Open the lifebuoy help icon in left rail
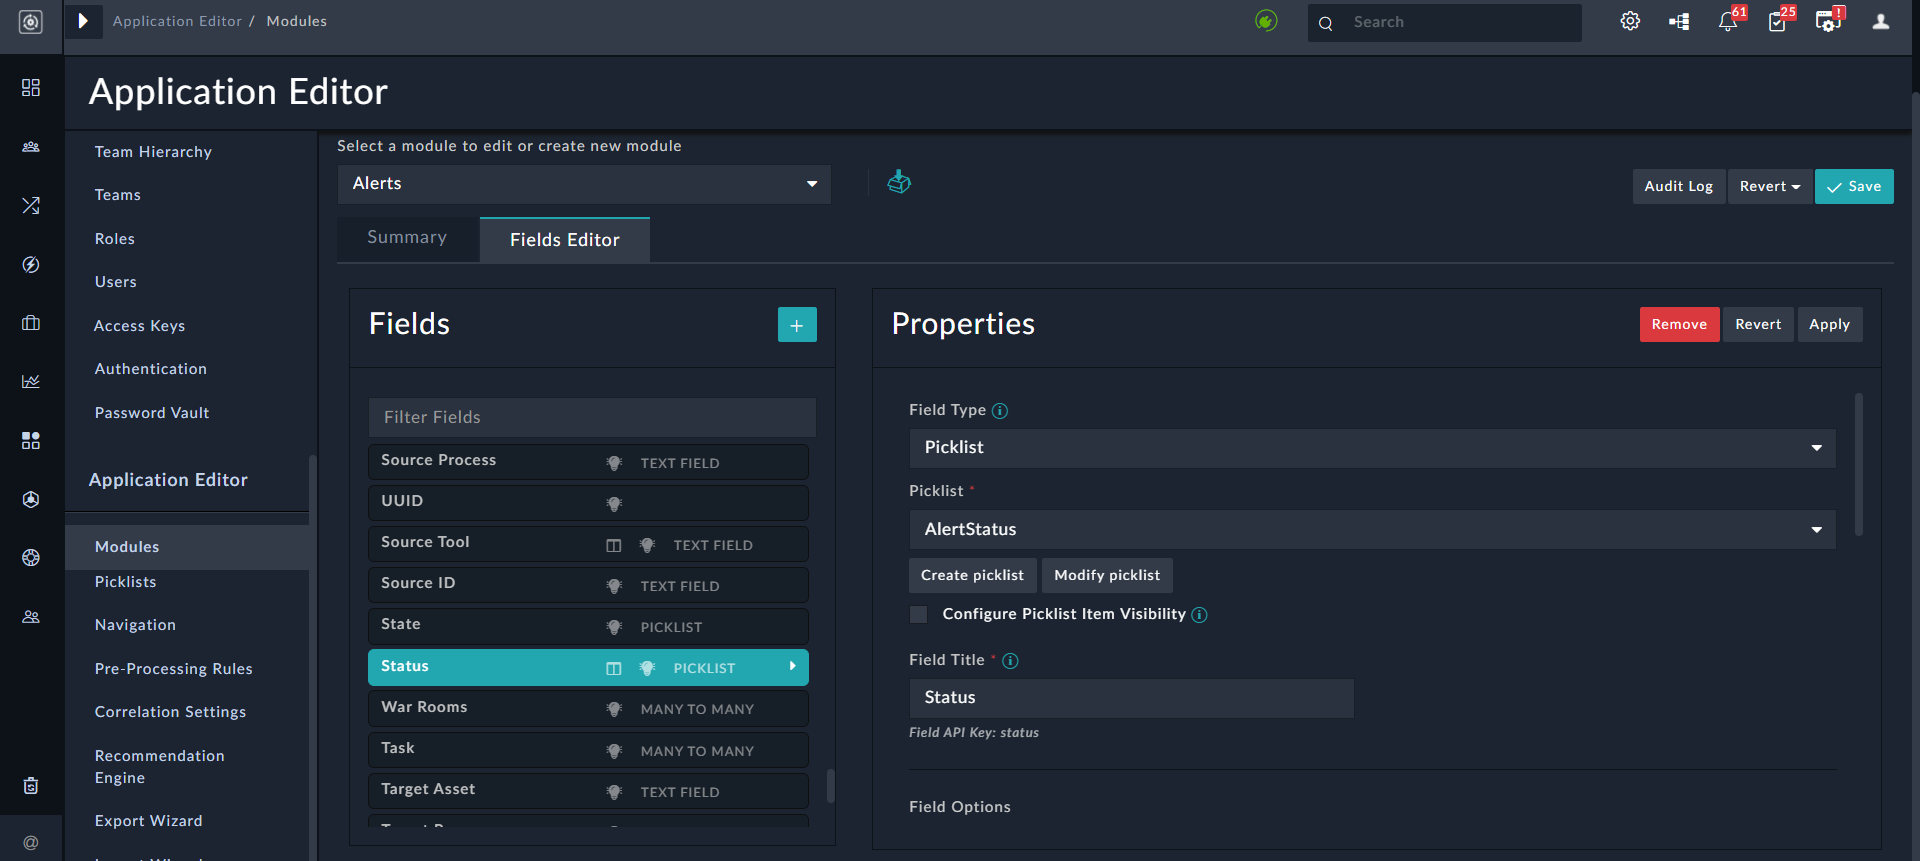Viewport: 1920px width, 861px height. point(31,557)
